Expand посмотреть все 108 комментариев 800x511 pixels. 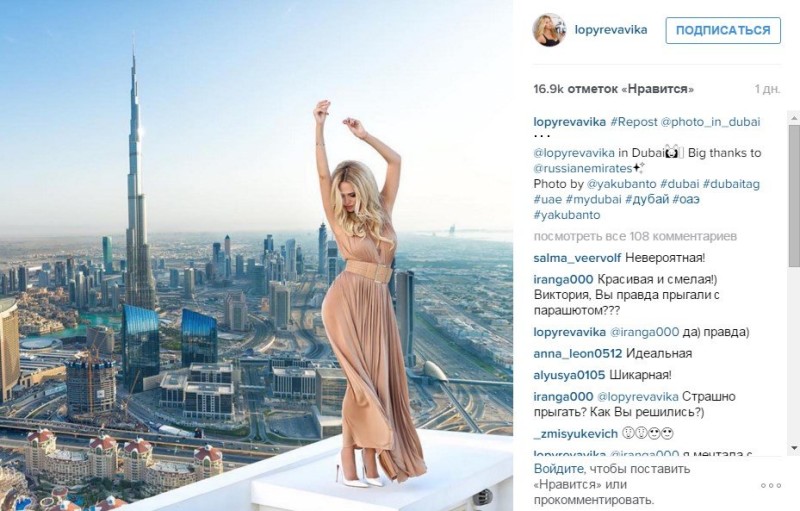tap(635, 236)
